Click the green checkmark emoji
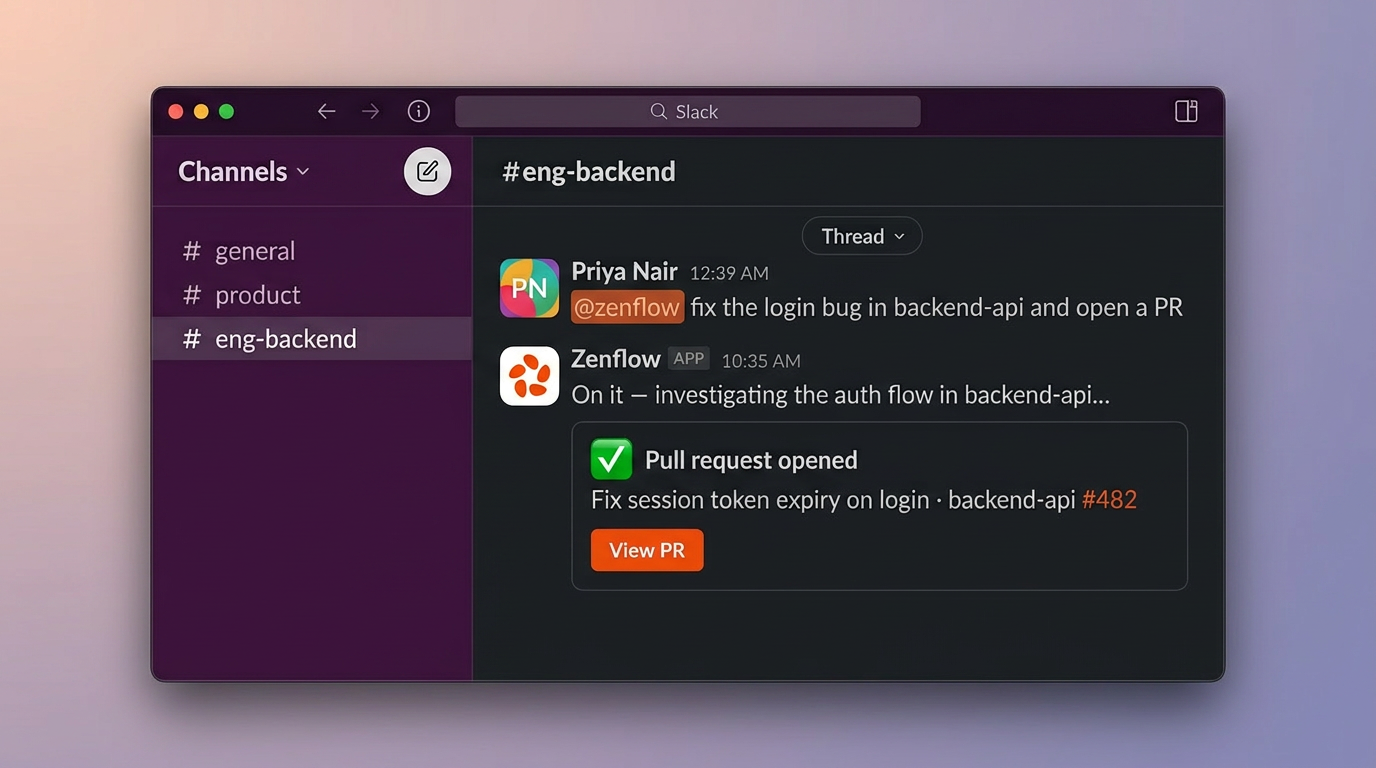 (x=611, y=460)
